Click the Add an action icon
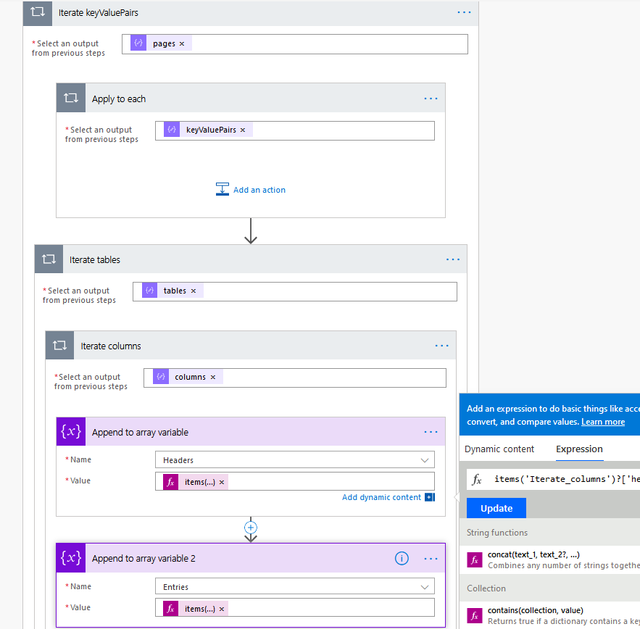The width and height of the screenshot is (640, 629). [222, 189]
